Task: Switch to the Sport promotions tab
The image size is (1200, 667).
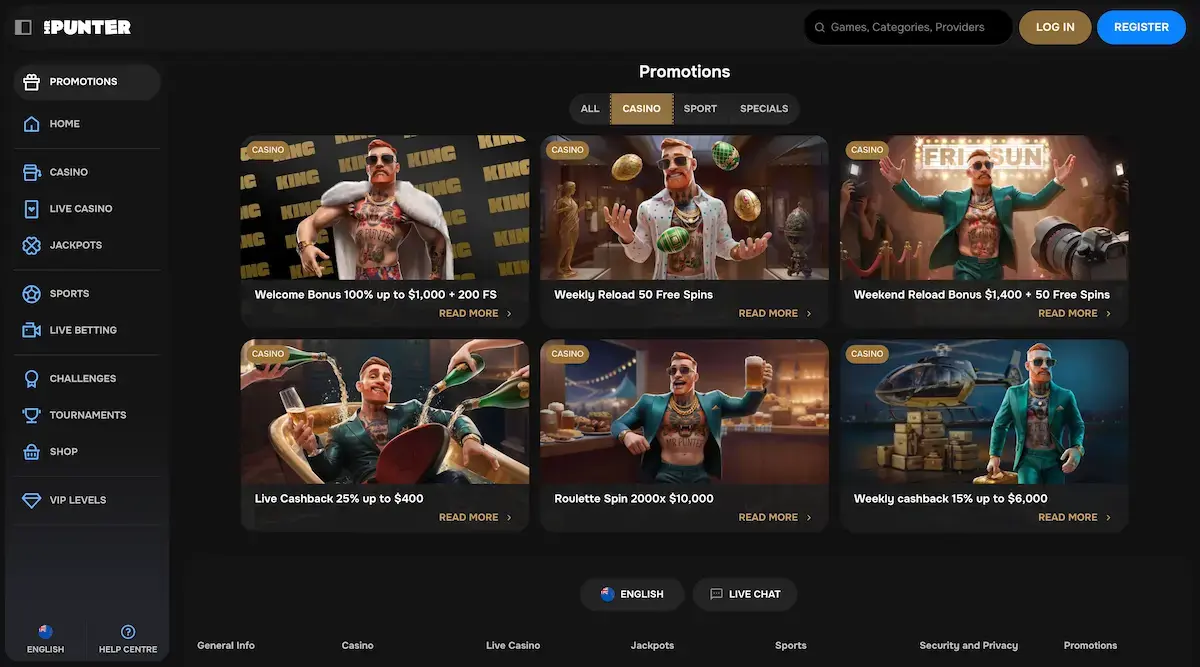Action: pos(700,109)
